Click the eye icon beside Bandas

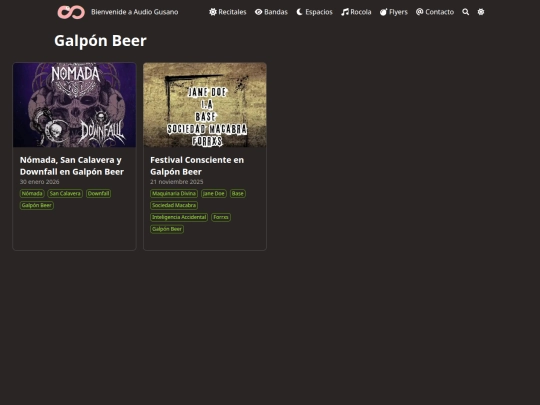tap(259, 12)
